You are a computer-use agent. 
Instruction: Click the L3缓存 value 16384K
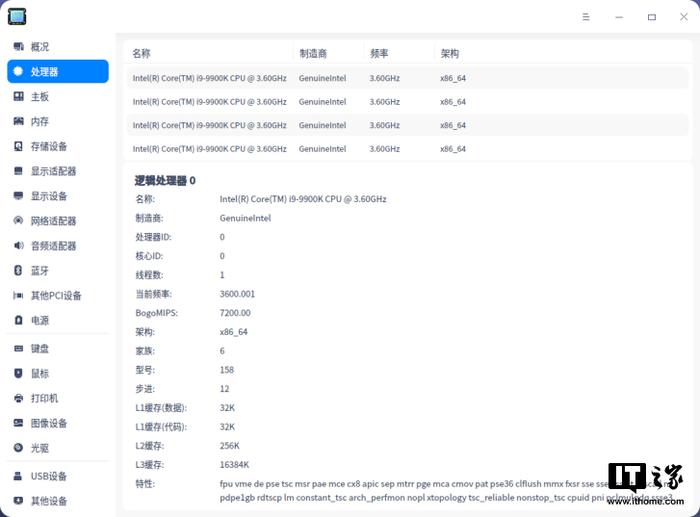(234, 465)
